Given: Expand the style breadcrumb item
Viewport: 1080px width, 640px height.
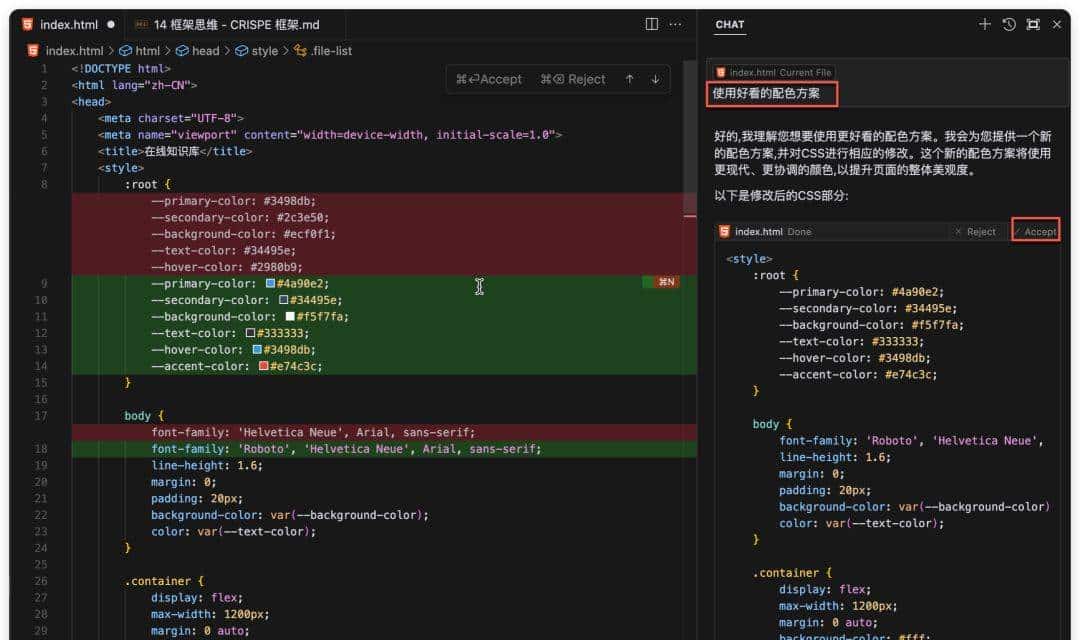Looking at the screenshot, I should [x=264, y=51].
